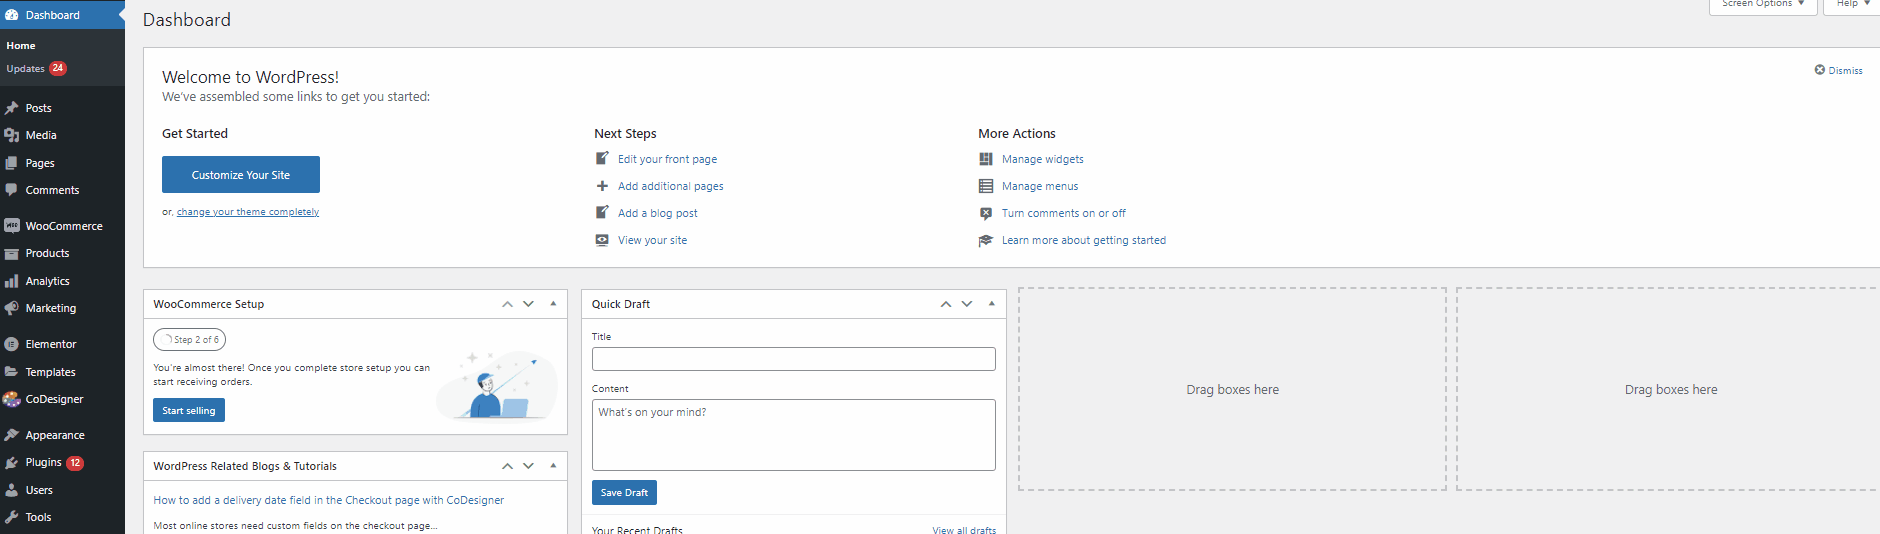Screen dimensions: 1880x534
Task: Click the edit icon beside Add a blog post
Action: pos(602,213)
